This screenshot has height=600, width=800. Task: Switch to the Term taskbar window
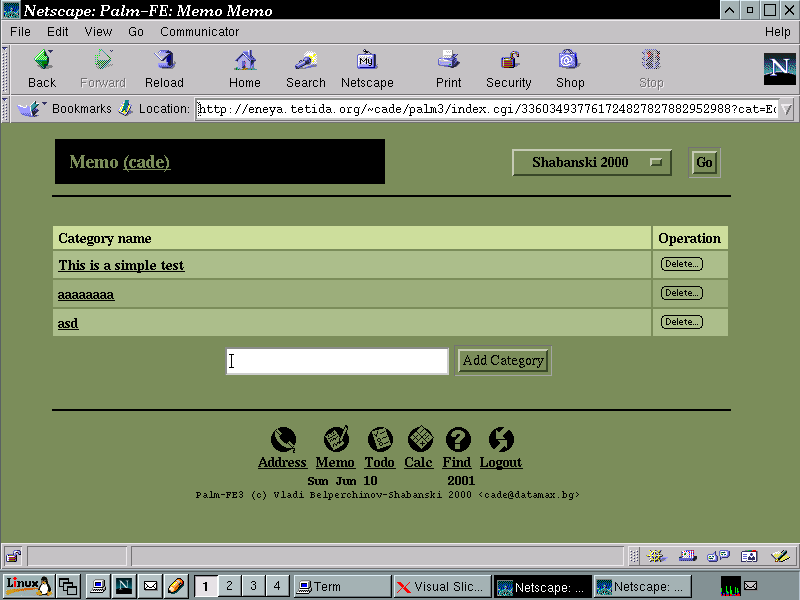341,587
